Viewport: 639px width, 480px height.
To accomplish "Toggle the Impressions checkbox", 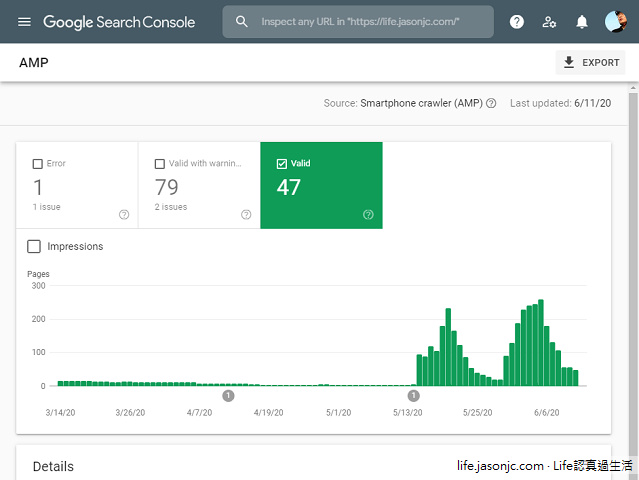I will click(x=35, y=246).
